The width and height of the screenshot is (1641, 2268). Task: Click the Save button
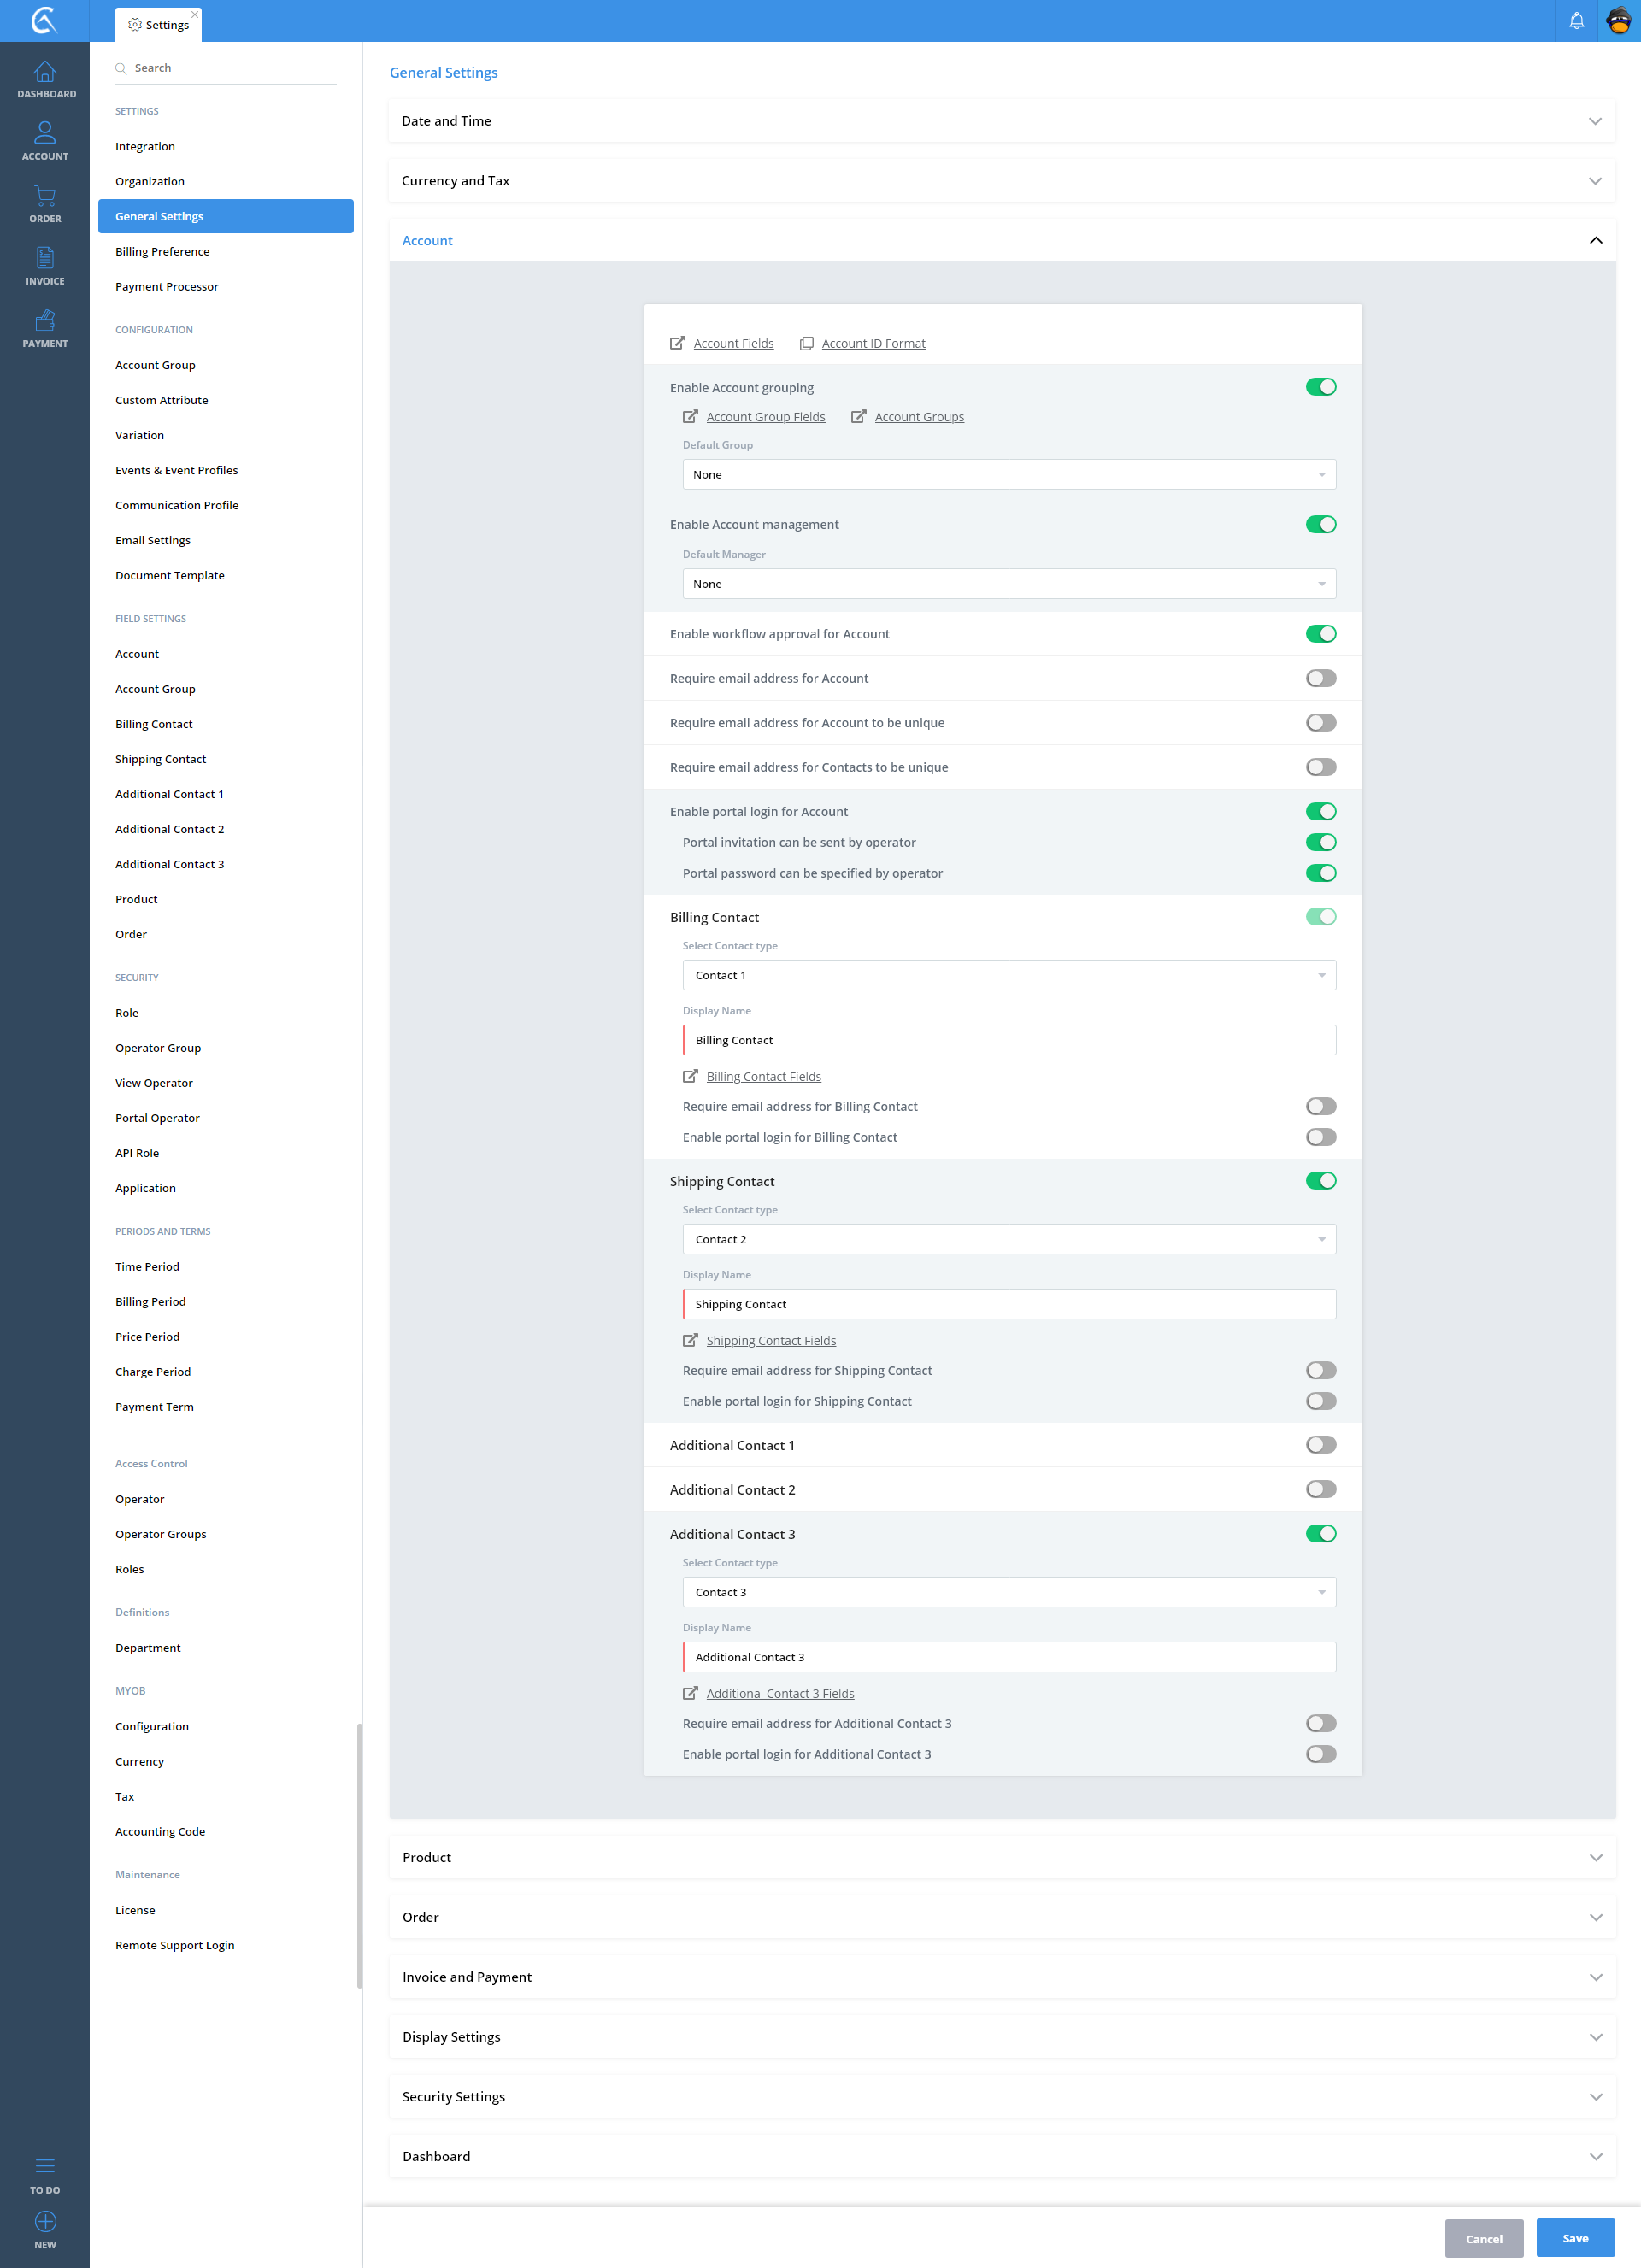[1574, 2238]
